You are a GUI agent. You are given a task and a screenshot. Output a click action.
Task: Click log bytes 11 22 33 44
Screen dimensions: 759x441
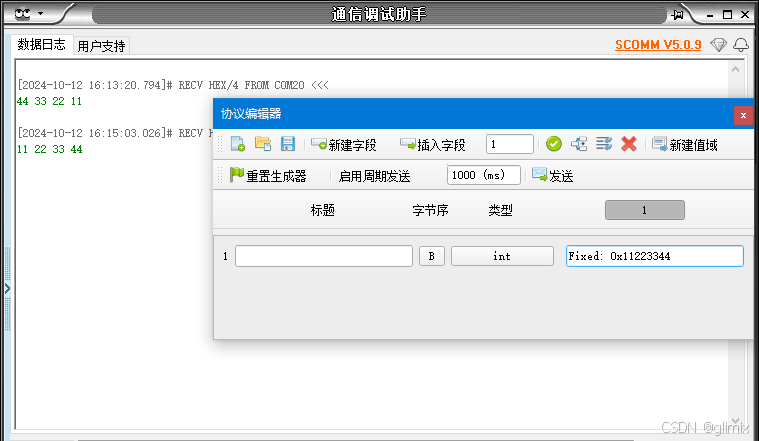pos(49,149)
